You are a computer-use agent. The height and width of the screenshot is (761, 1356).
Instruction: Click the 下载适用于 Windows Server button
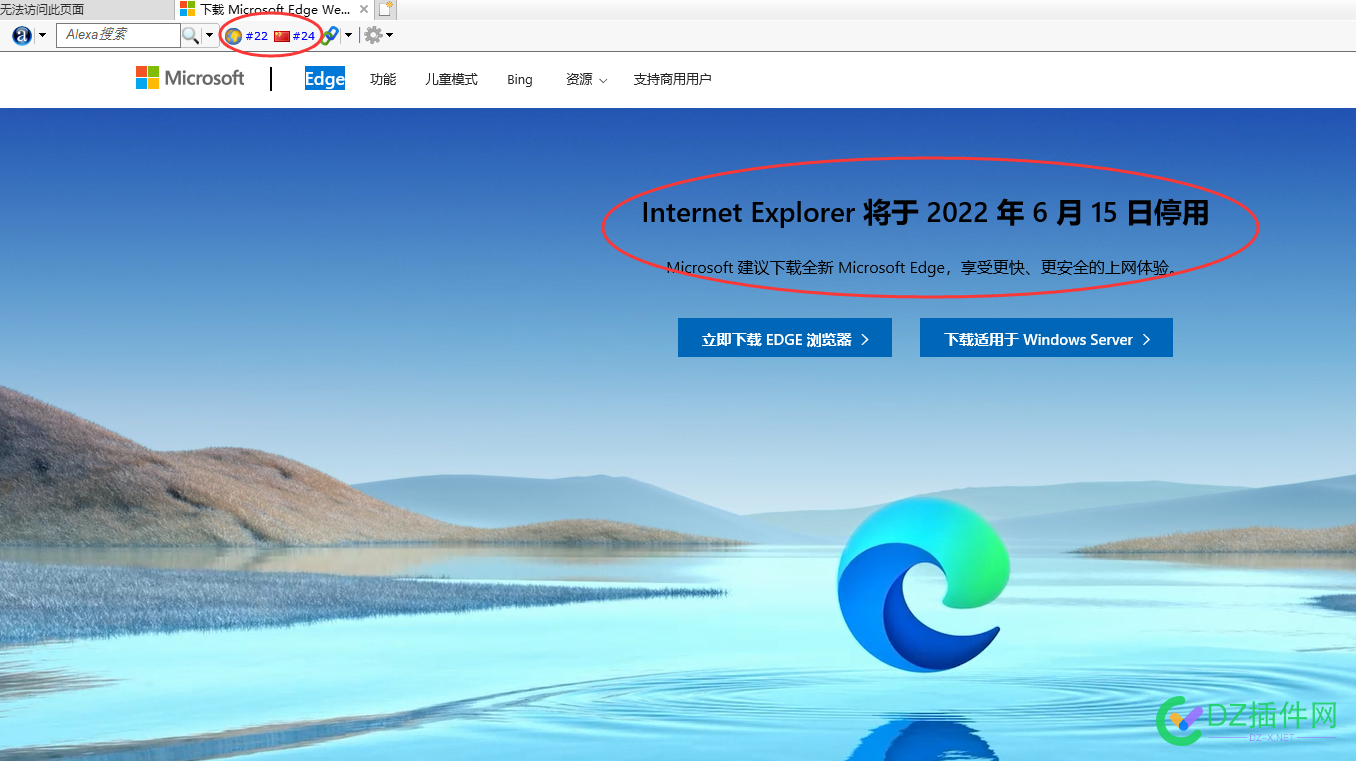coord(1046,338)
